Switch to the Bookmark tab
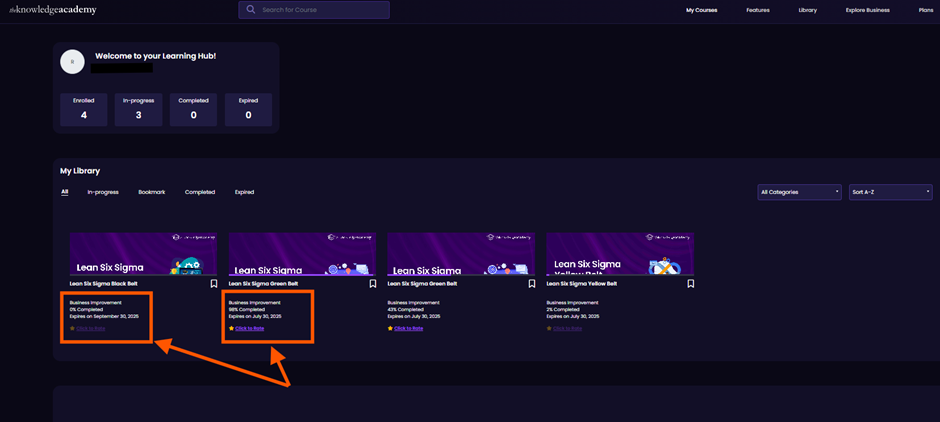940x422 pixels. point(152,192)
